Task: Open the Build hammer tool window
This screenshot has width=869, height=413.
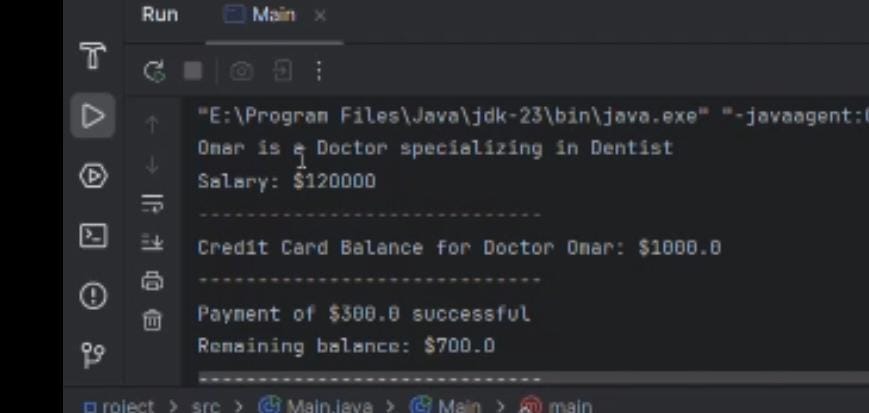Action: [x=93, y=56]
